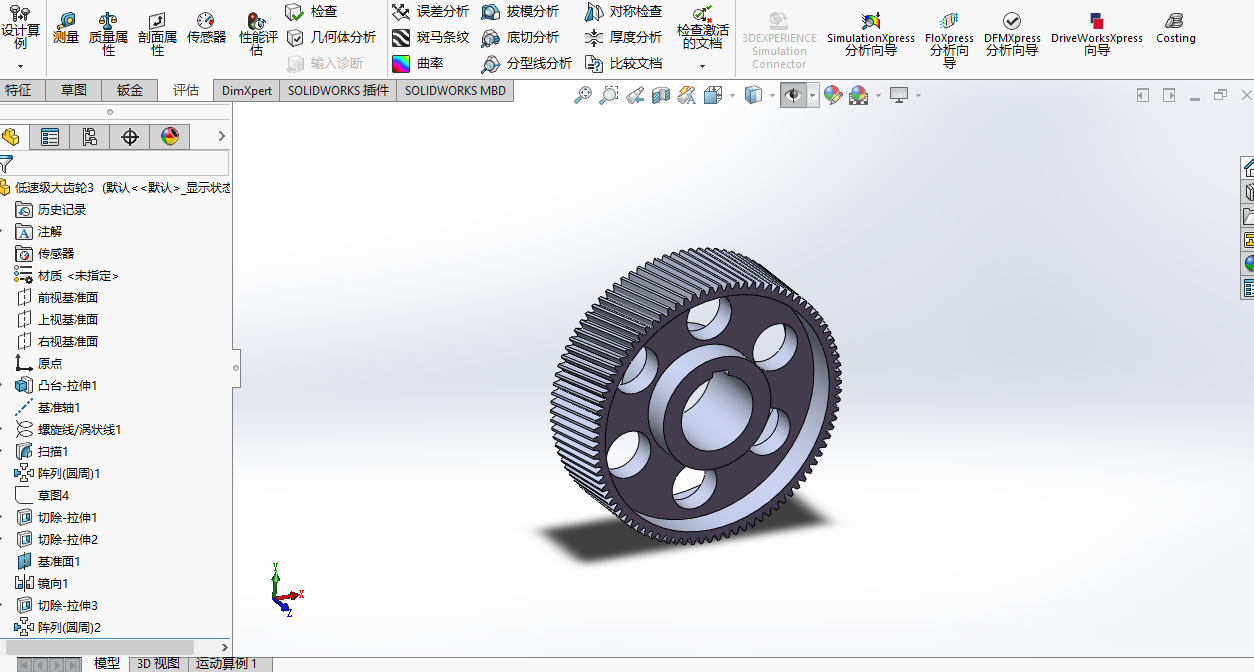1254x672 pixels.
Task: Expand the 注解 tree node
Action: [2, 232]
